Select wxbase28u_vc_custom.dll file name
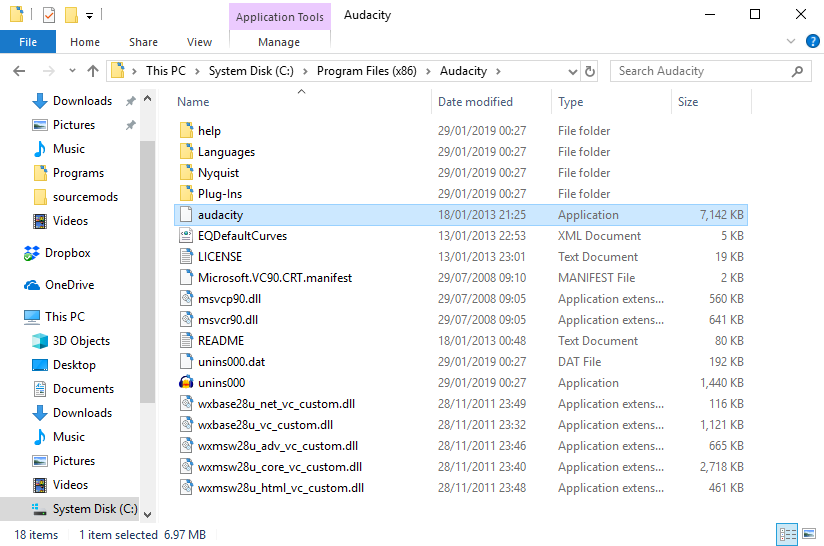824x546 pixels. [265, 425]
